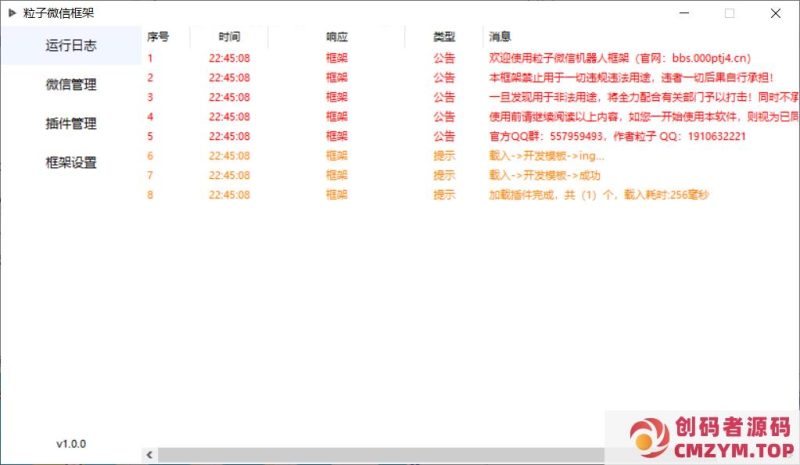Open the 运行日志 tab
The height and width of the screenshot is (465, 800).
pos(71,45)
